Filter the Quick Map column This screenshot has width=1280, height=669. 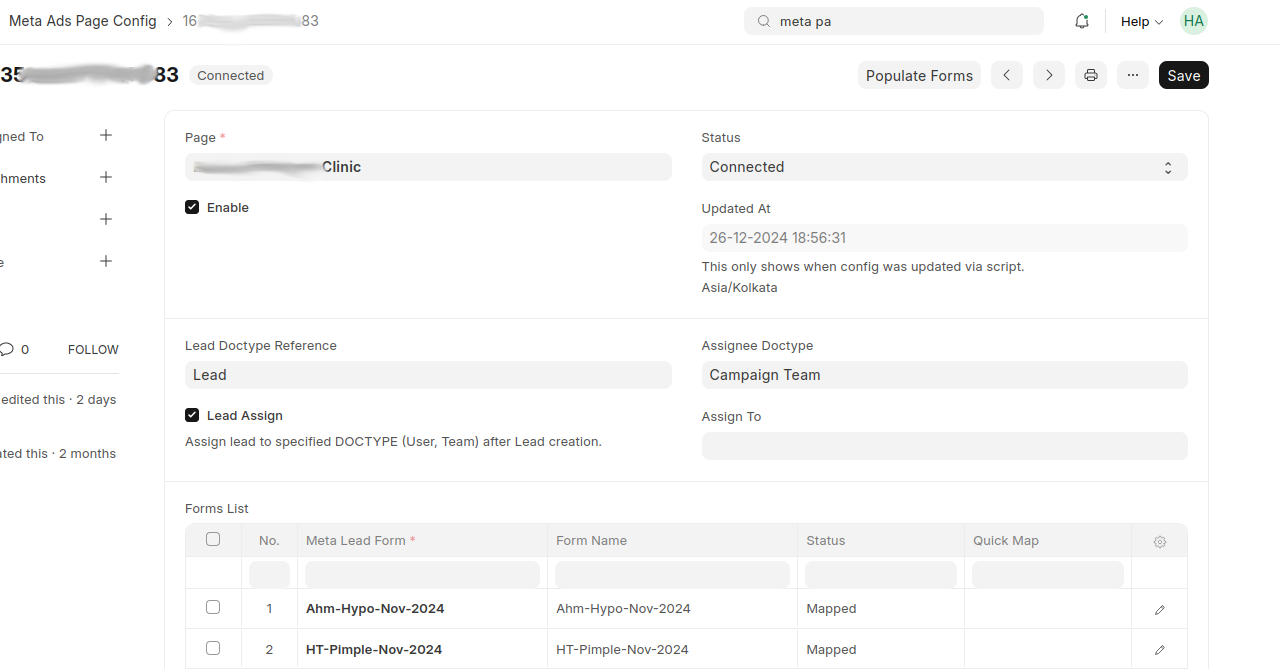1047,574
